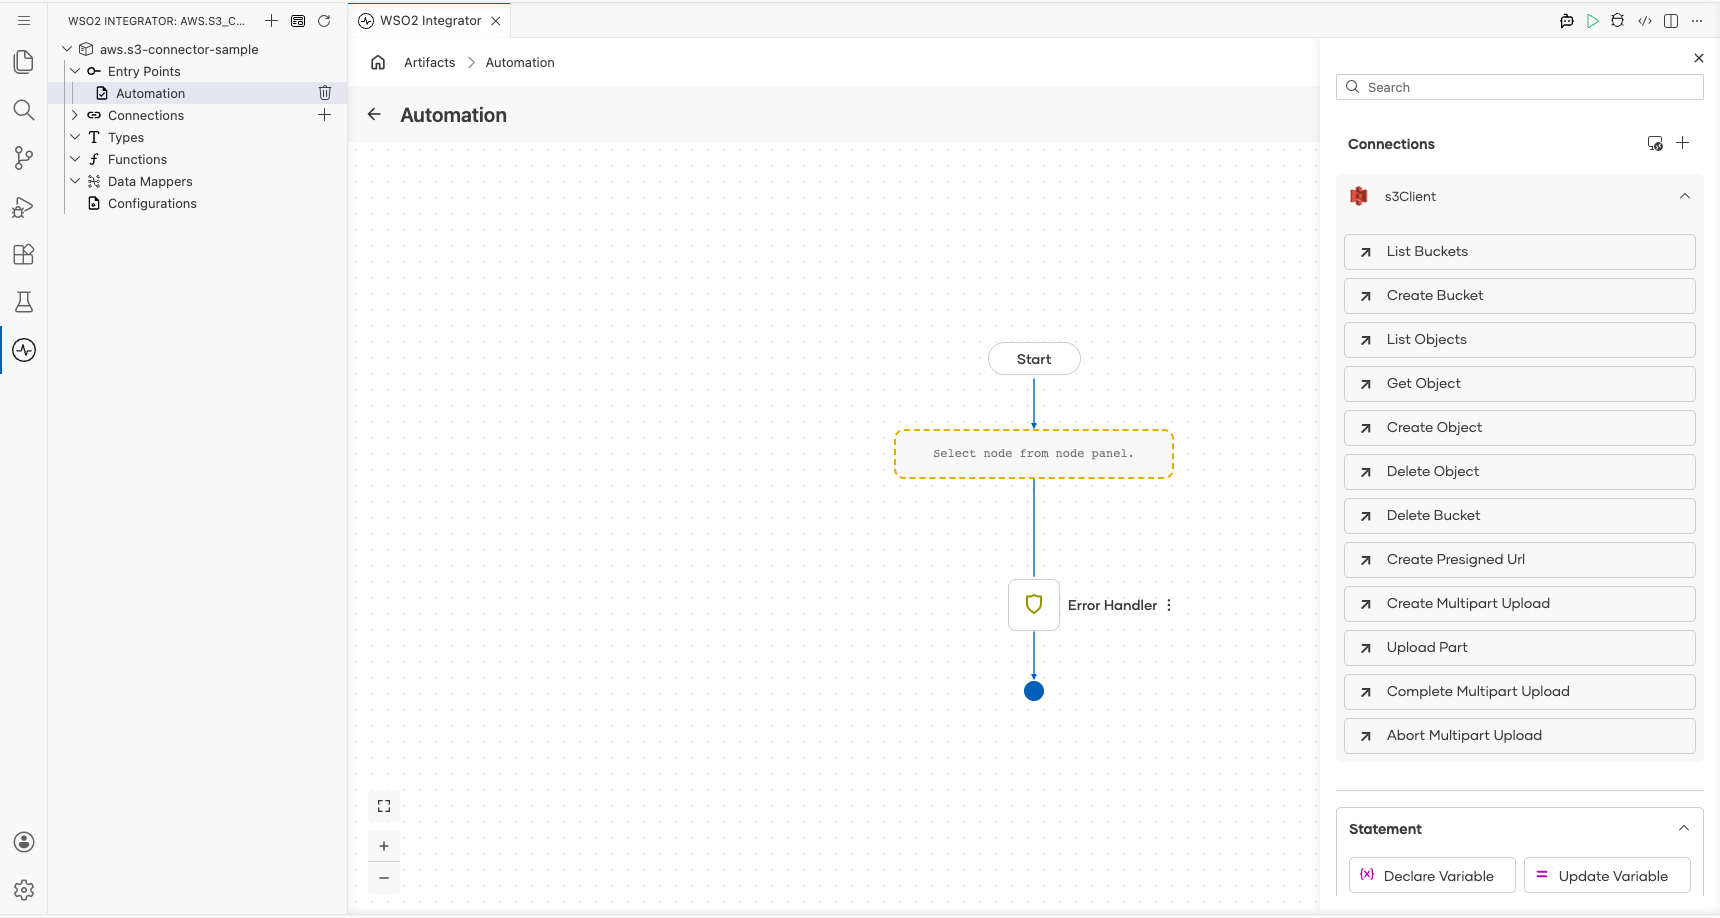Add a Declare Variable statement
The width and height of the screenshot is (1720, 918).
1432,875
